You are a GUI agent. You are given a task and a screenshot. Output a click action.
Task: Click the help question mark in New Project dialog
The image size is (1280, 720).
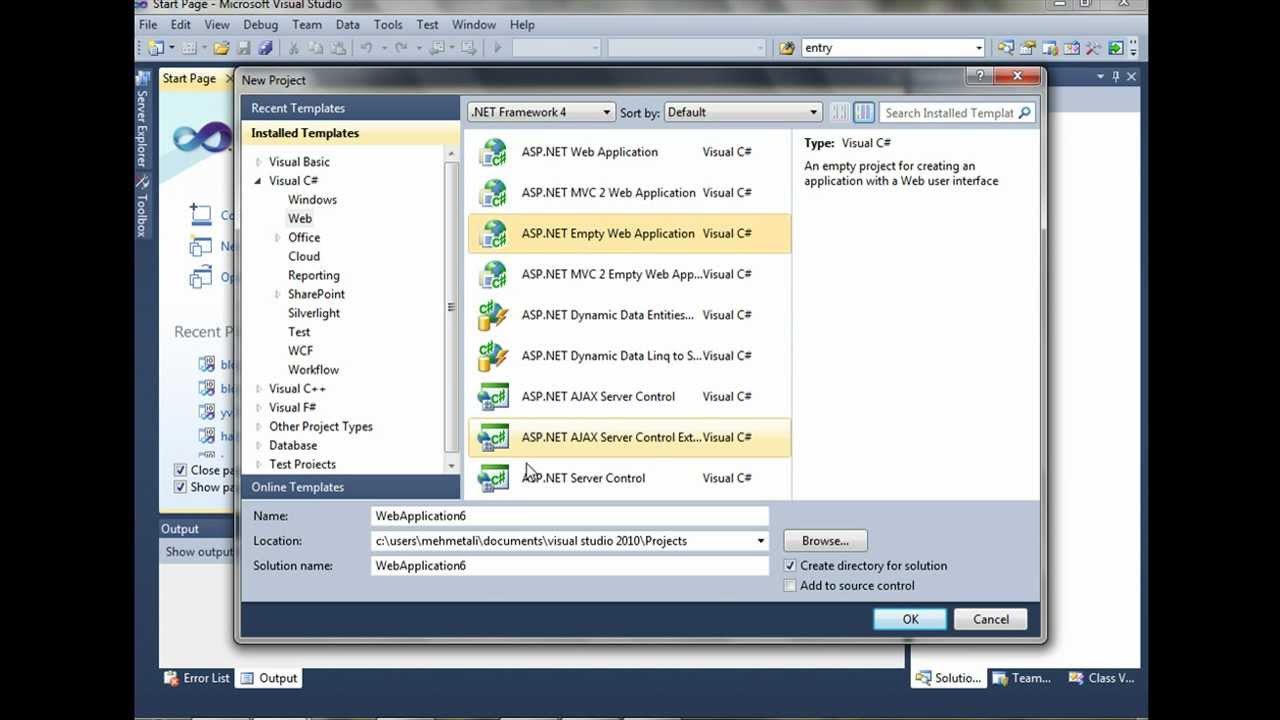[980, 77]
